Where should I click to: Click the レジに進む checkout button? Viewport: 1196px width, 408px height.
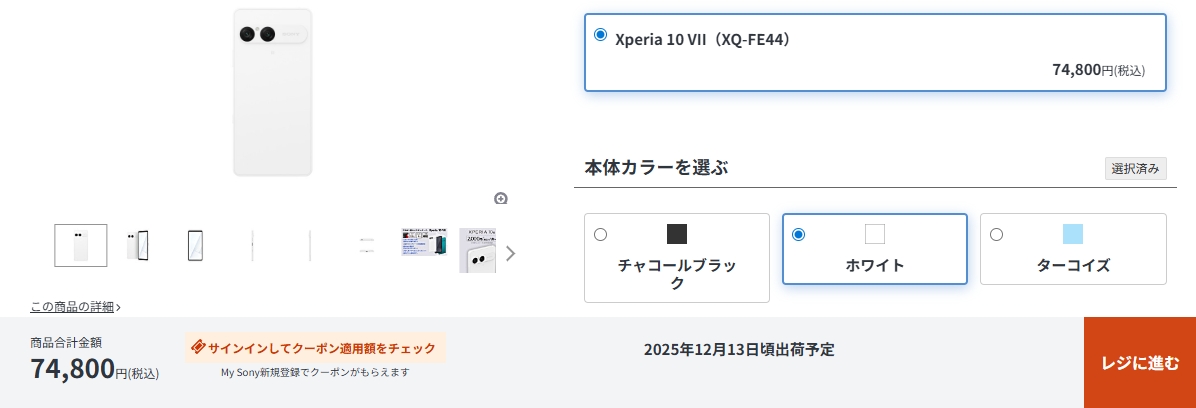1139,363
